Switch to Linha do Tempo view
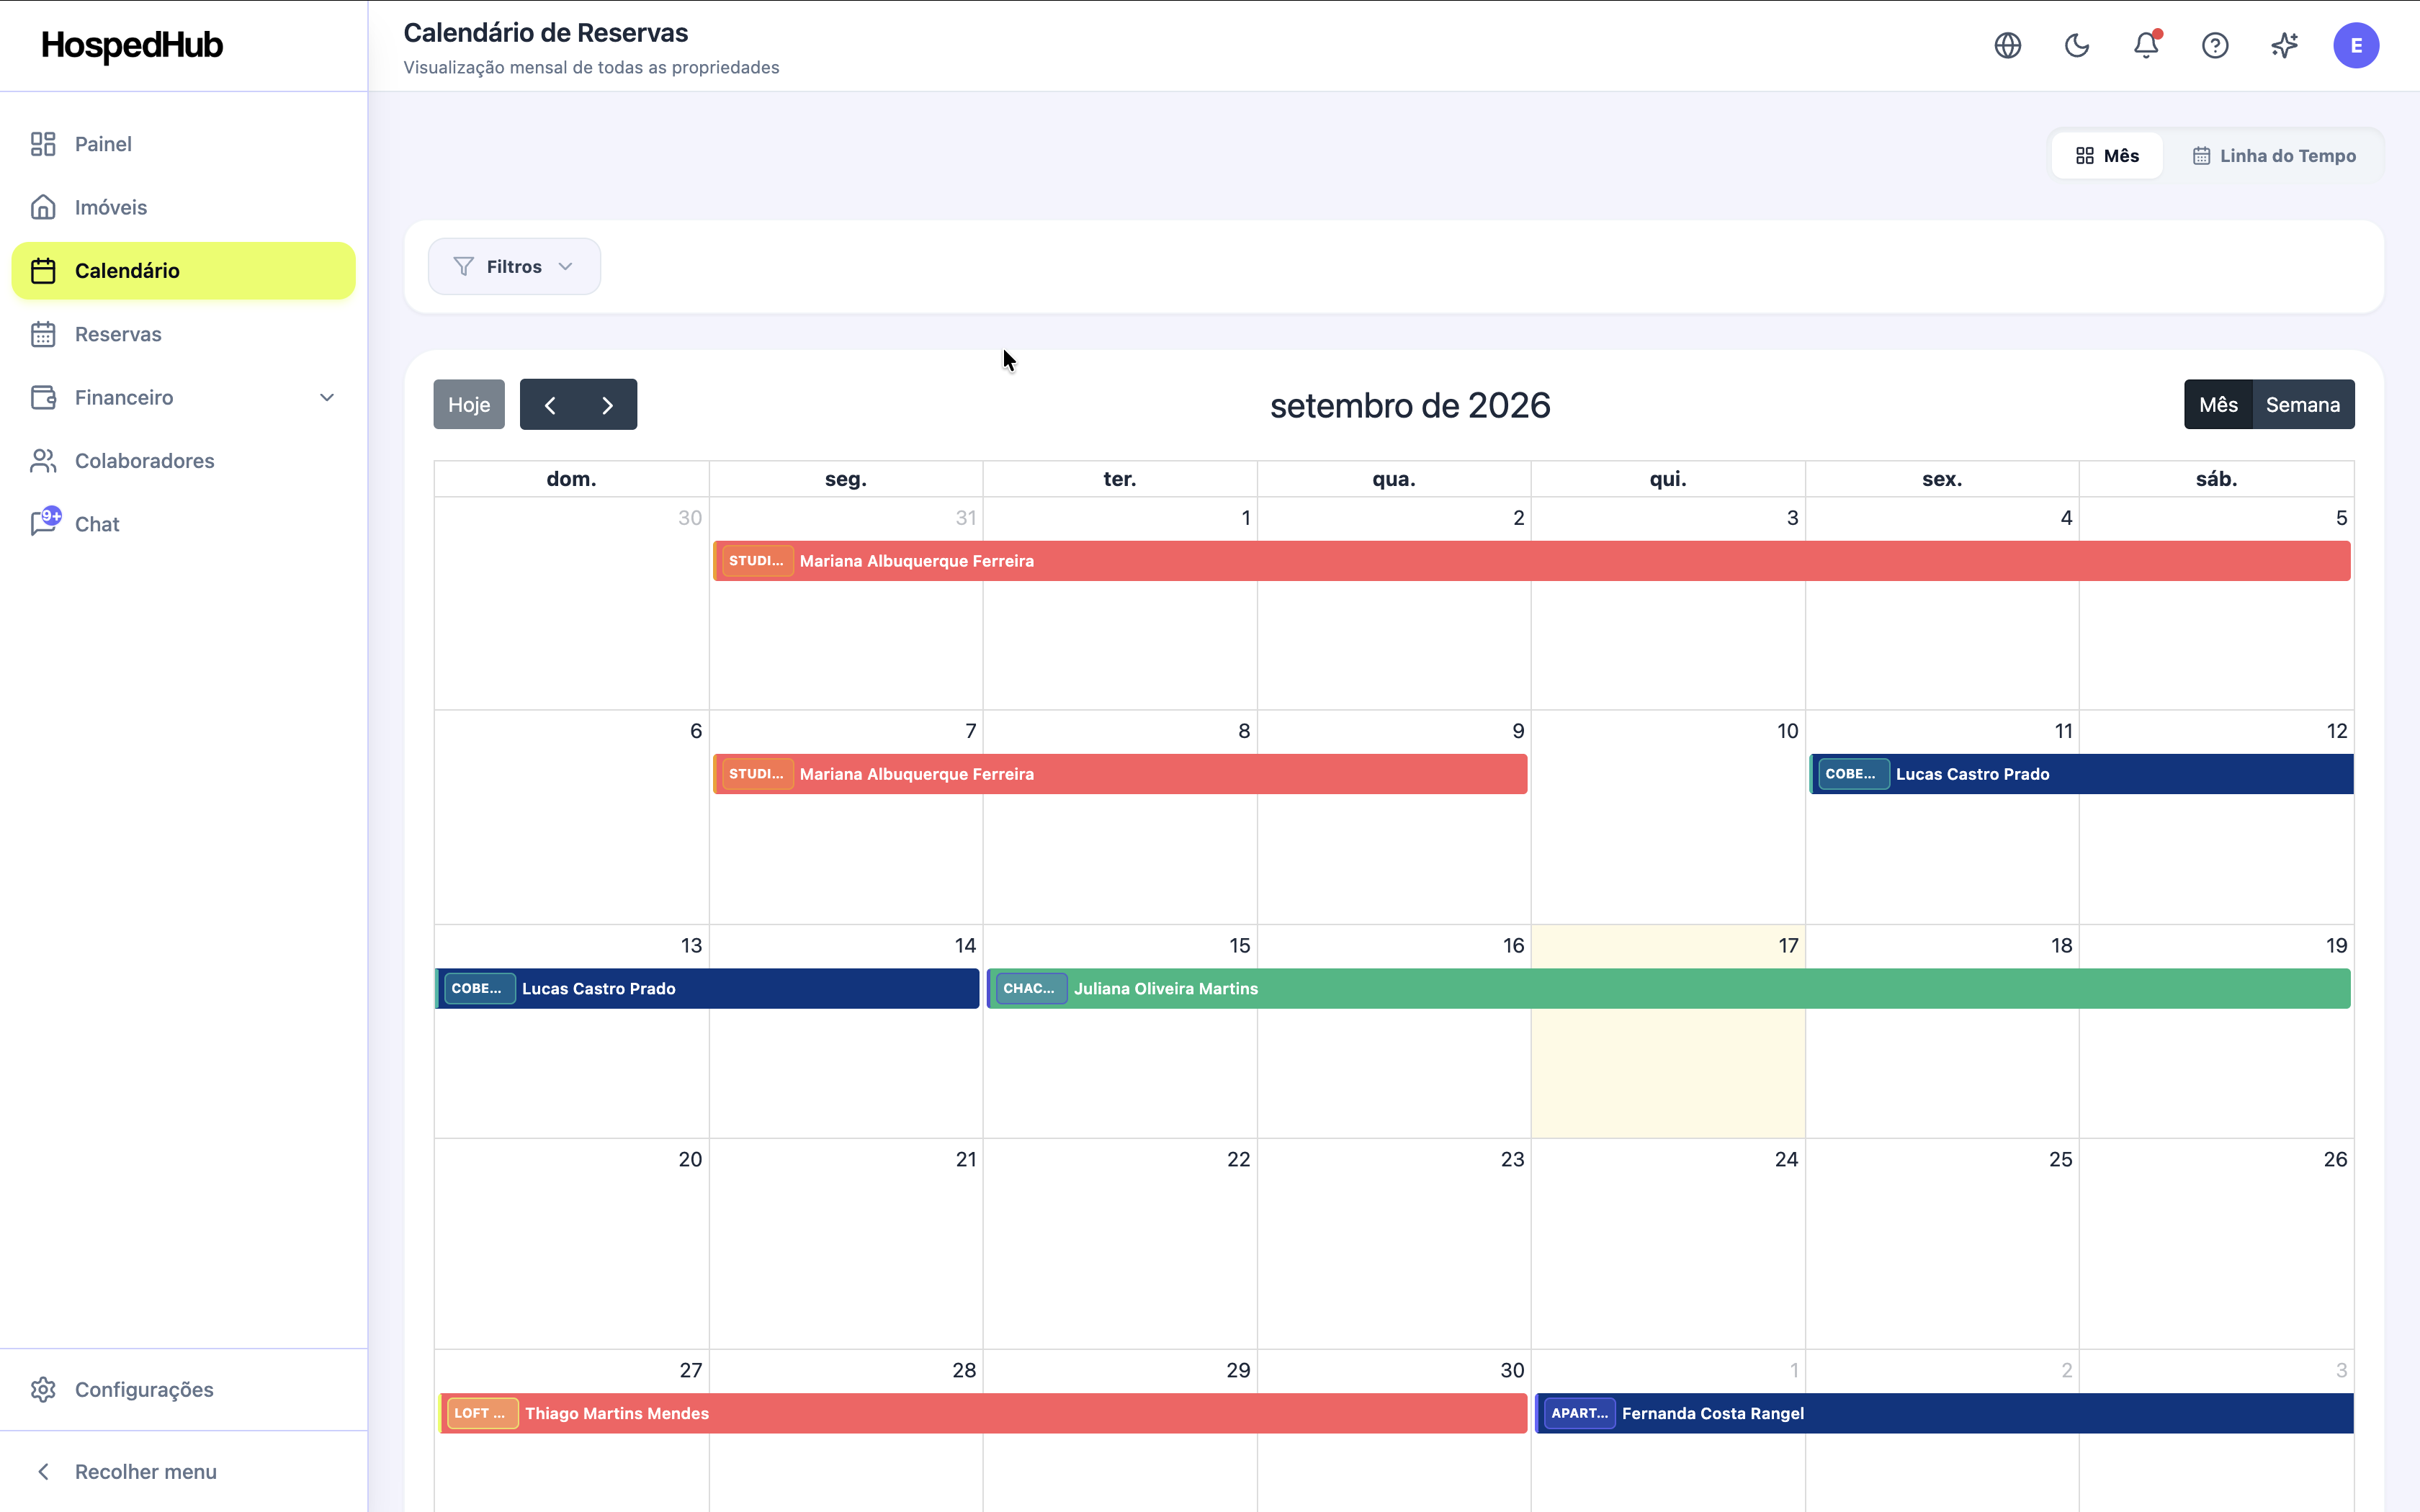2420x1512 pixels. (2274, 155)
